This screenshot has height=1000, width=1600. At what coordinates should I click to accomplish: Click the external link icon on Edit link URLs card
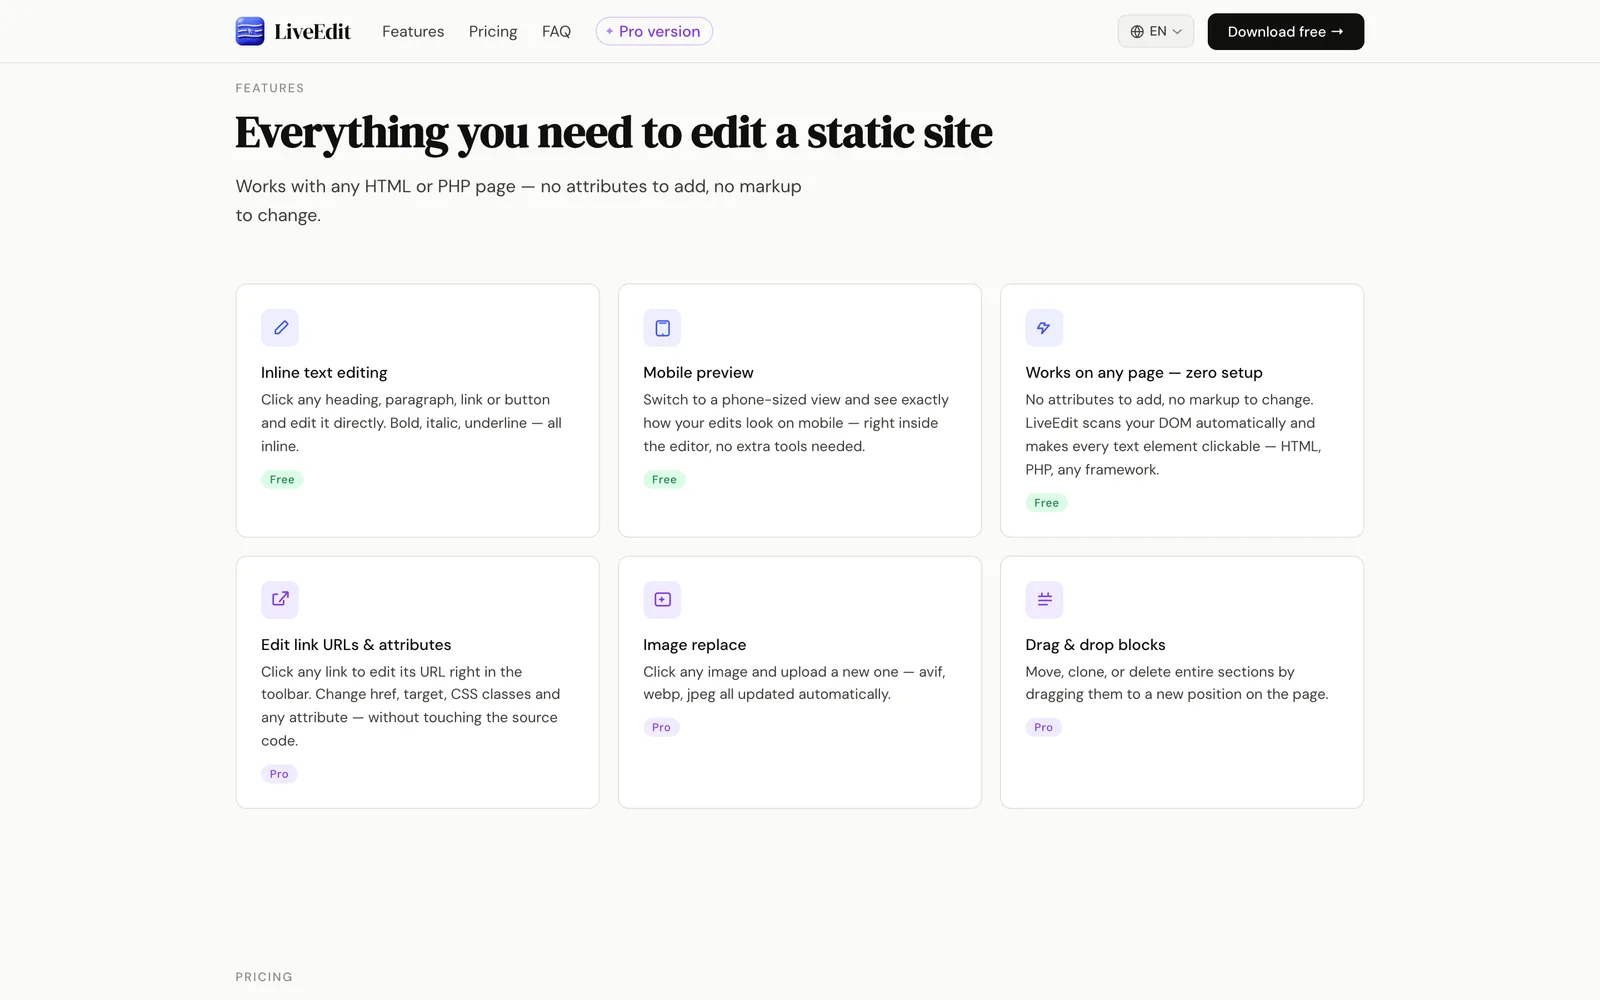click(280, 600)
